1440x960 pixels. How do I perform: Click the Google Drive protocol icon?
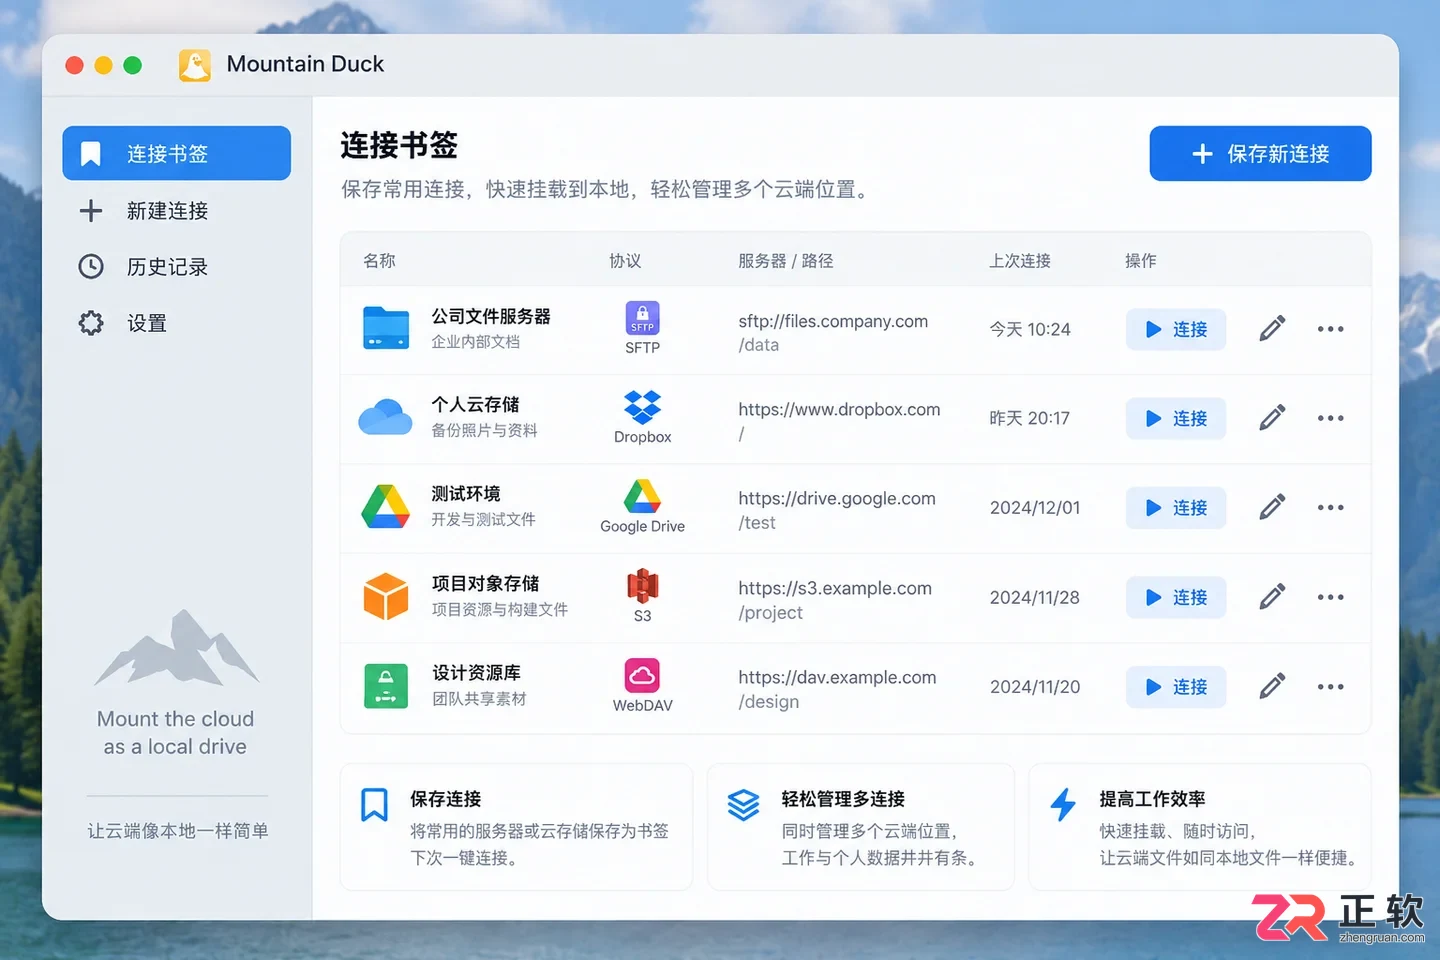642,496
